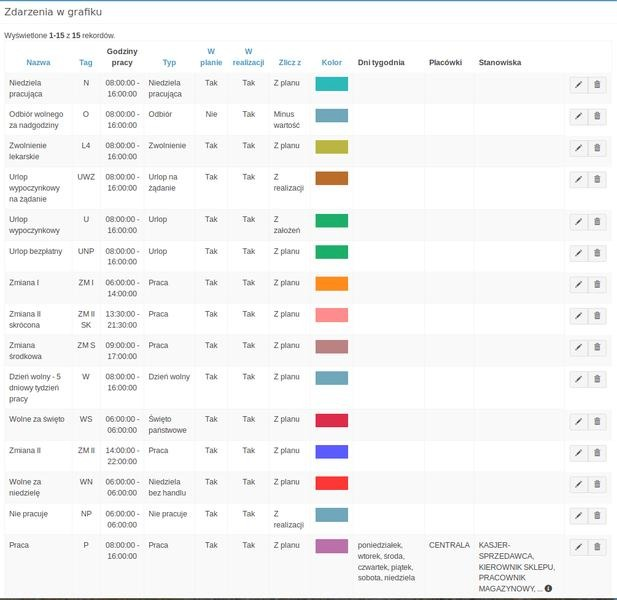Click the 'ZM II SK' tag cell

(86, 319)
